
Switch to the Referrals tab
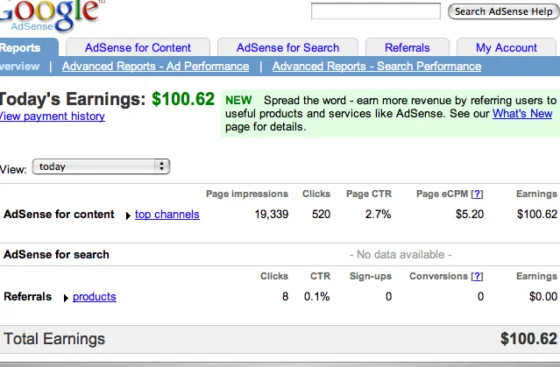[407, 47]
